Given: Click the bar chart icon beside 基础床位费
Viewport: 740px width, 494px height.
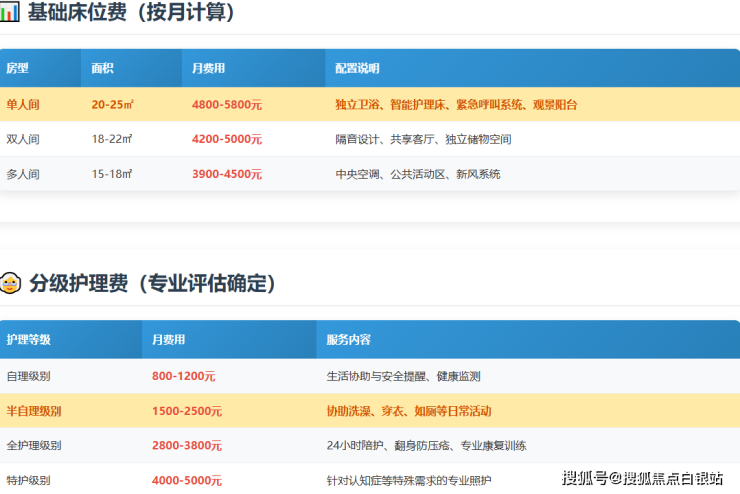Looking at the screenshot, I should tap(10, 12).
